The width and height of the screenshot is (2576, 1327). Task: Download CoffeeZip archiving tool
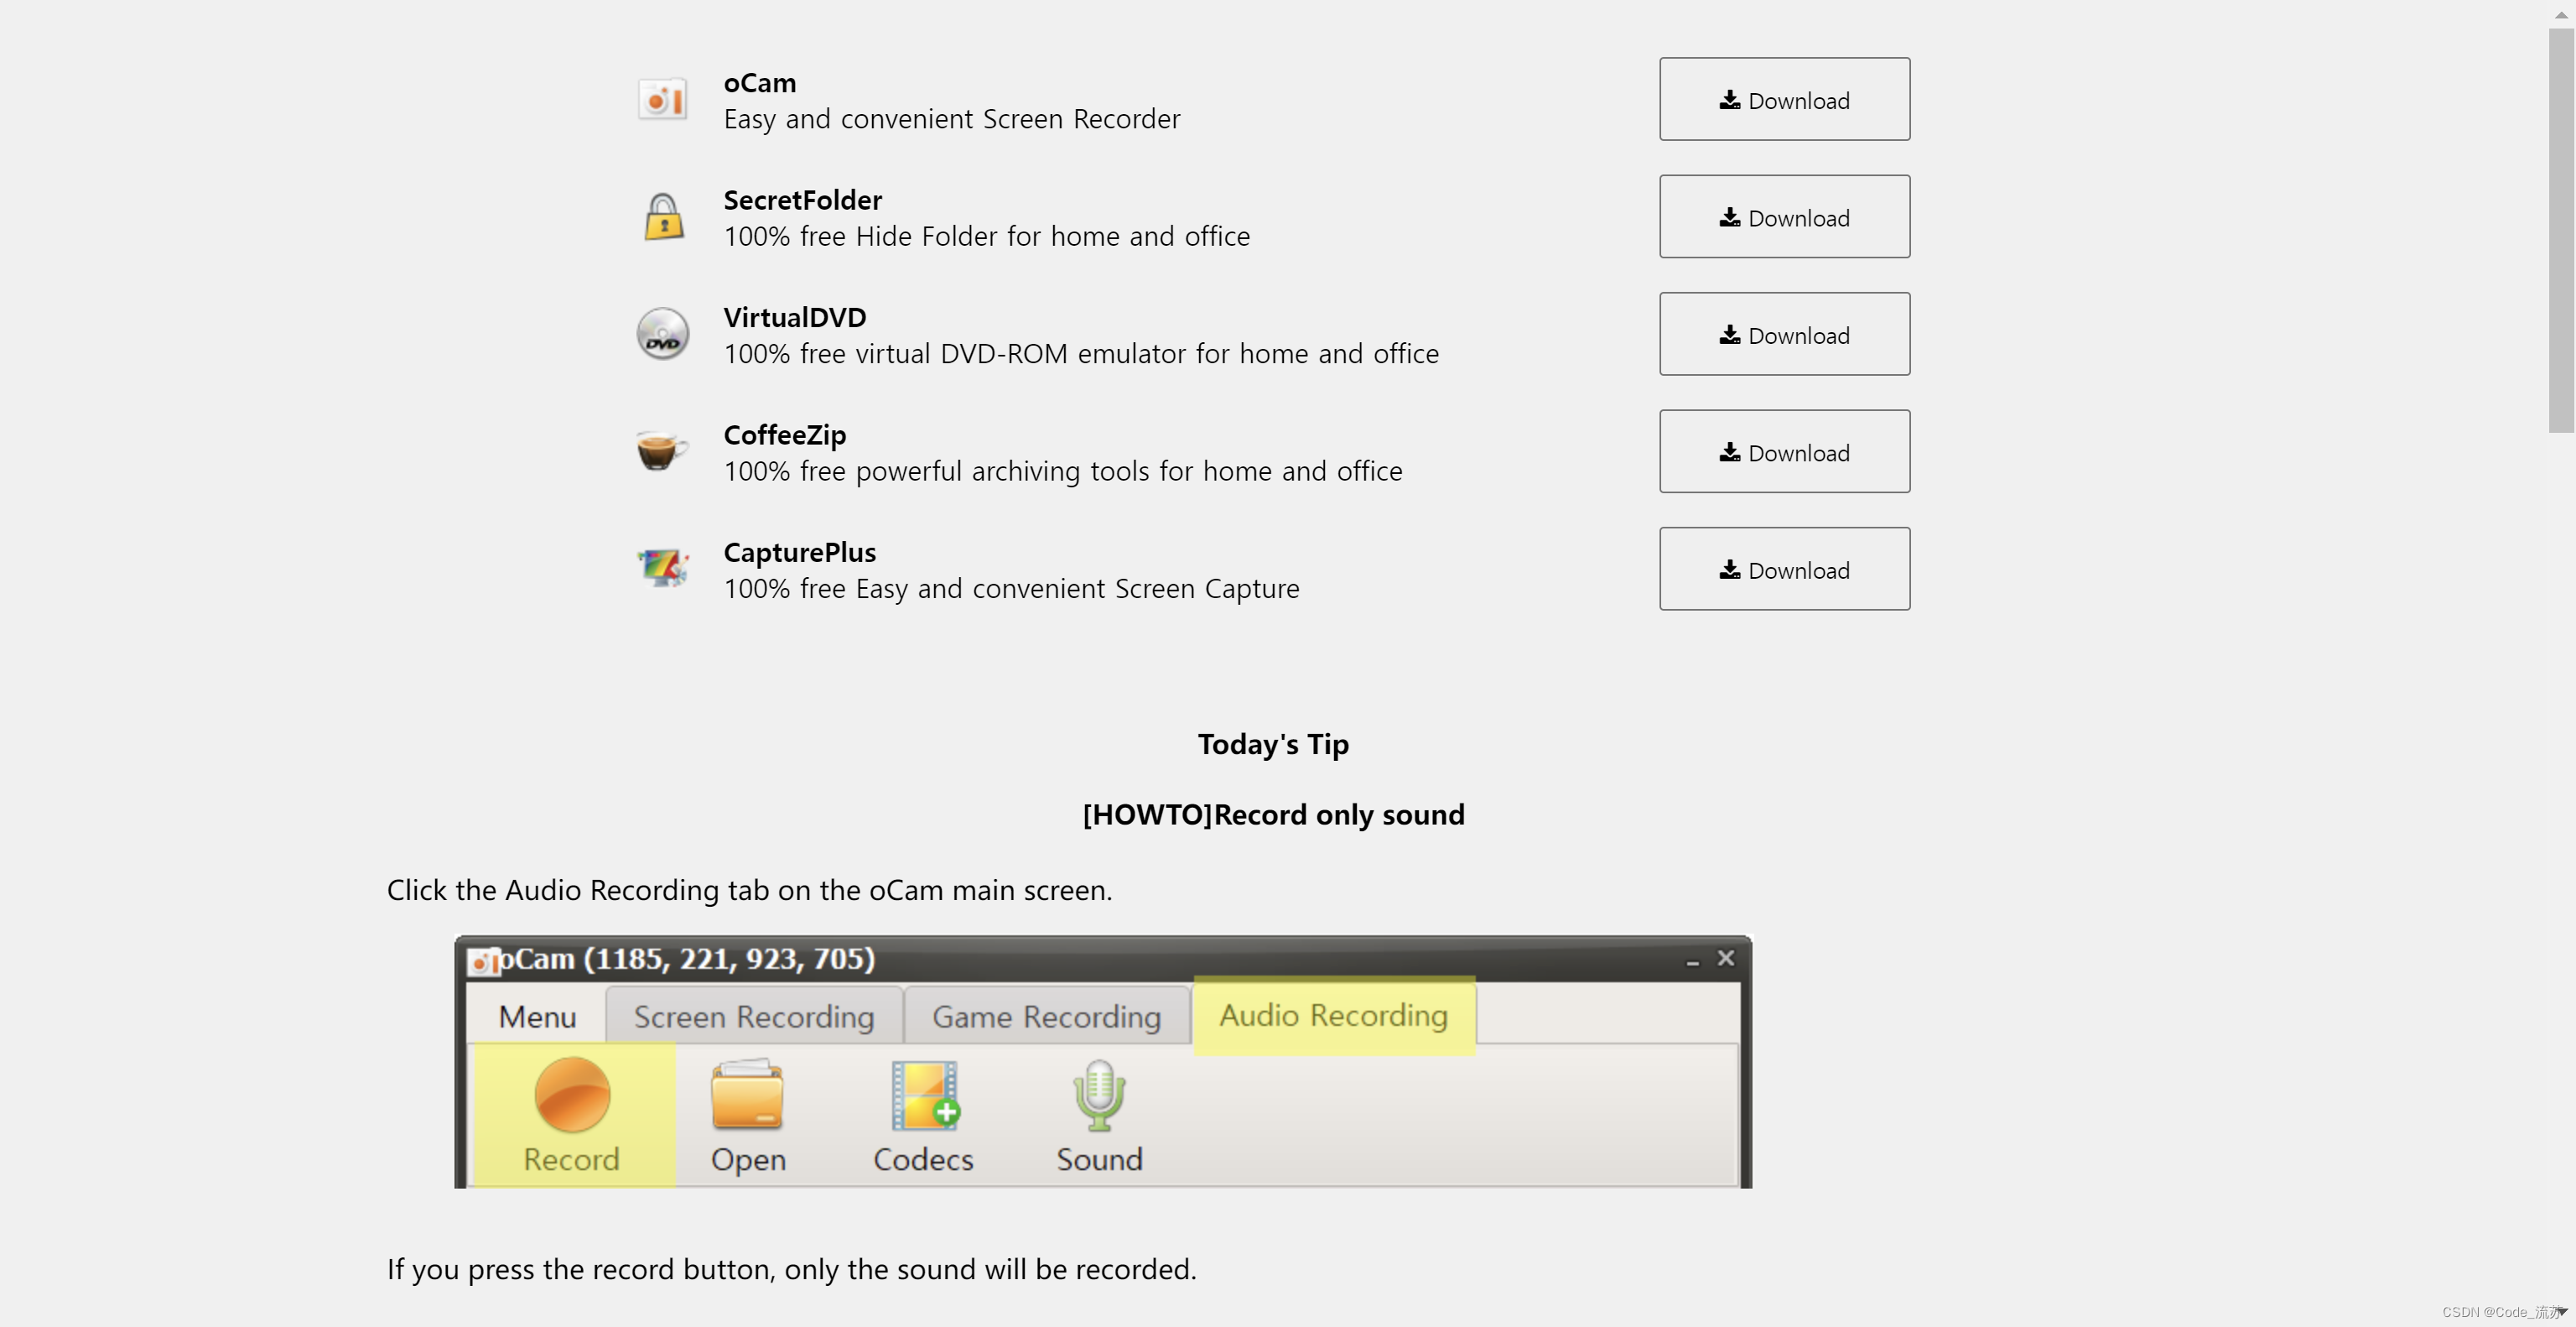tap(1784, 450)
